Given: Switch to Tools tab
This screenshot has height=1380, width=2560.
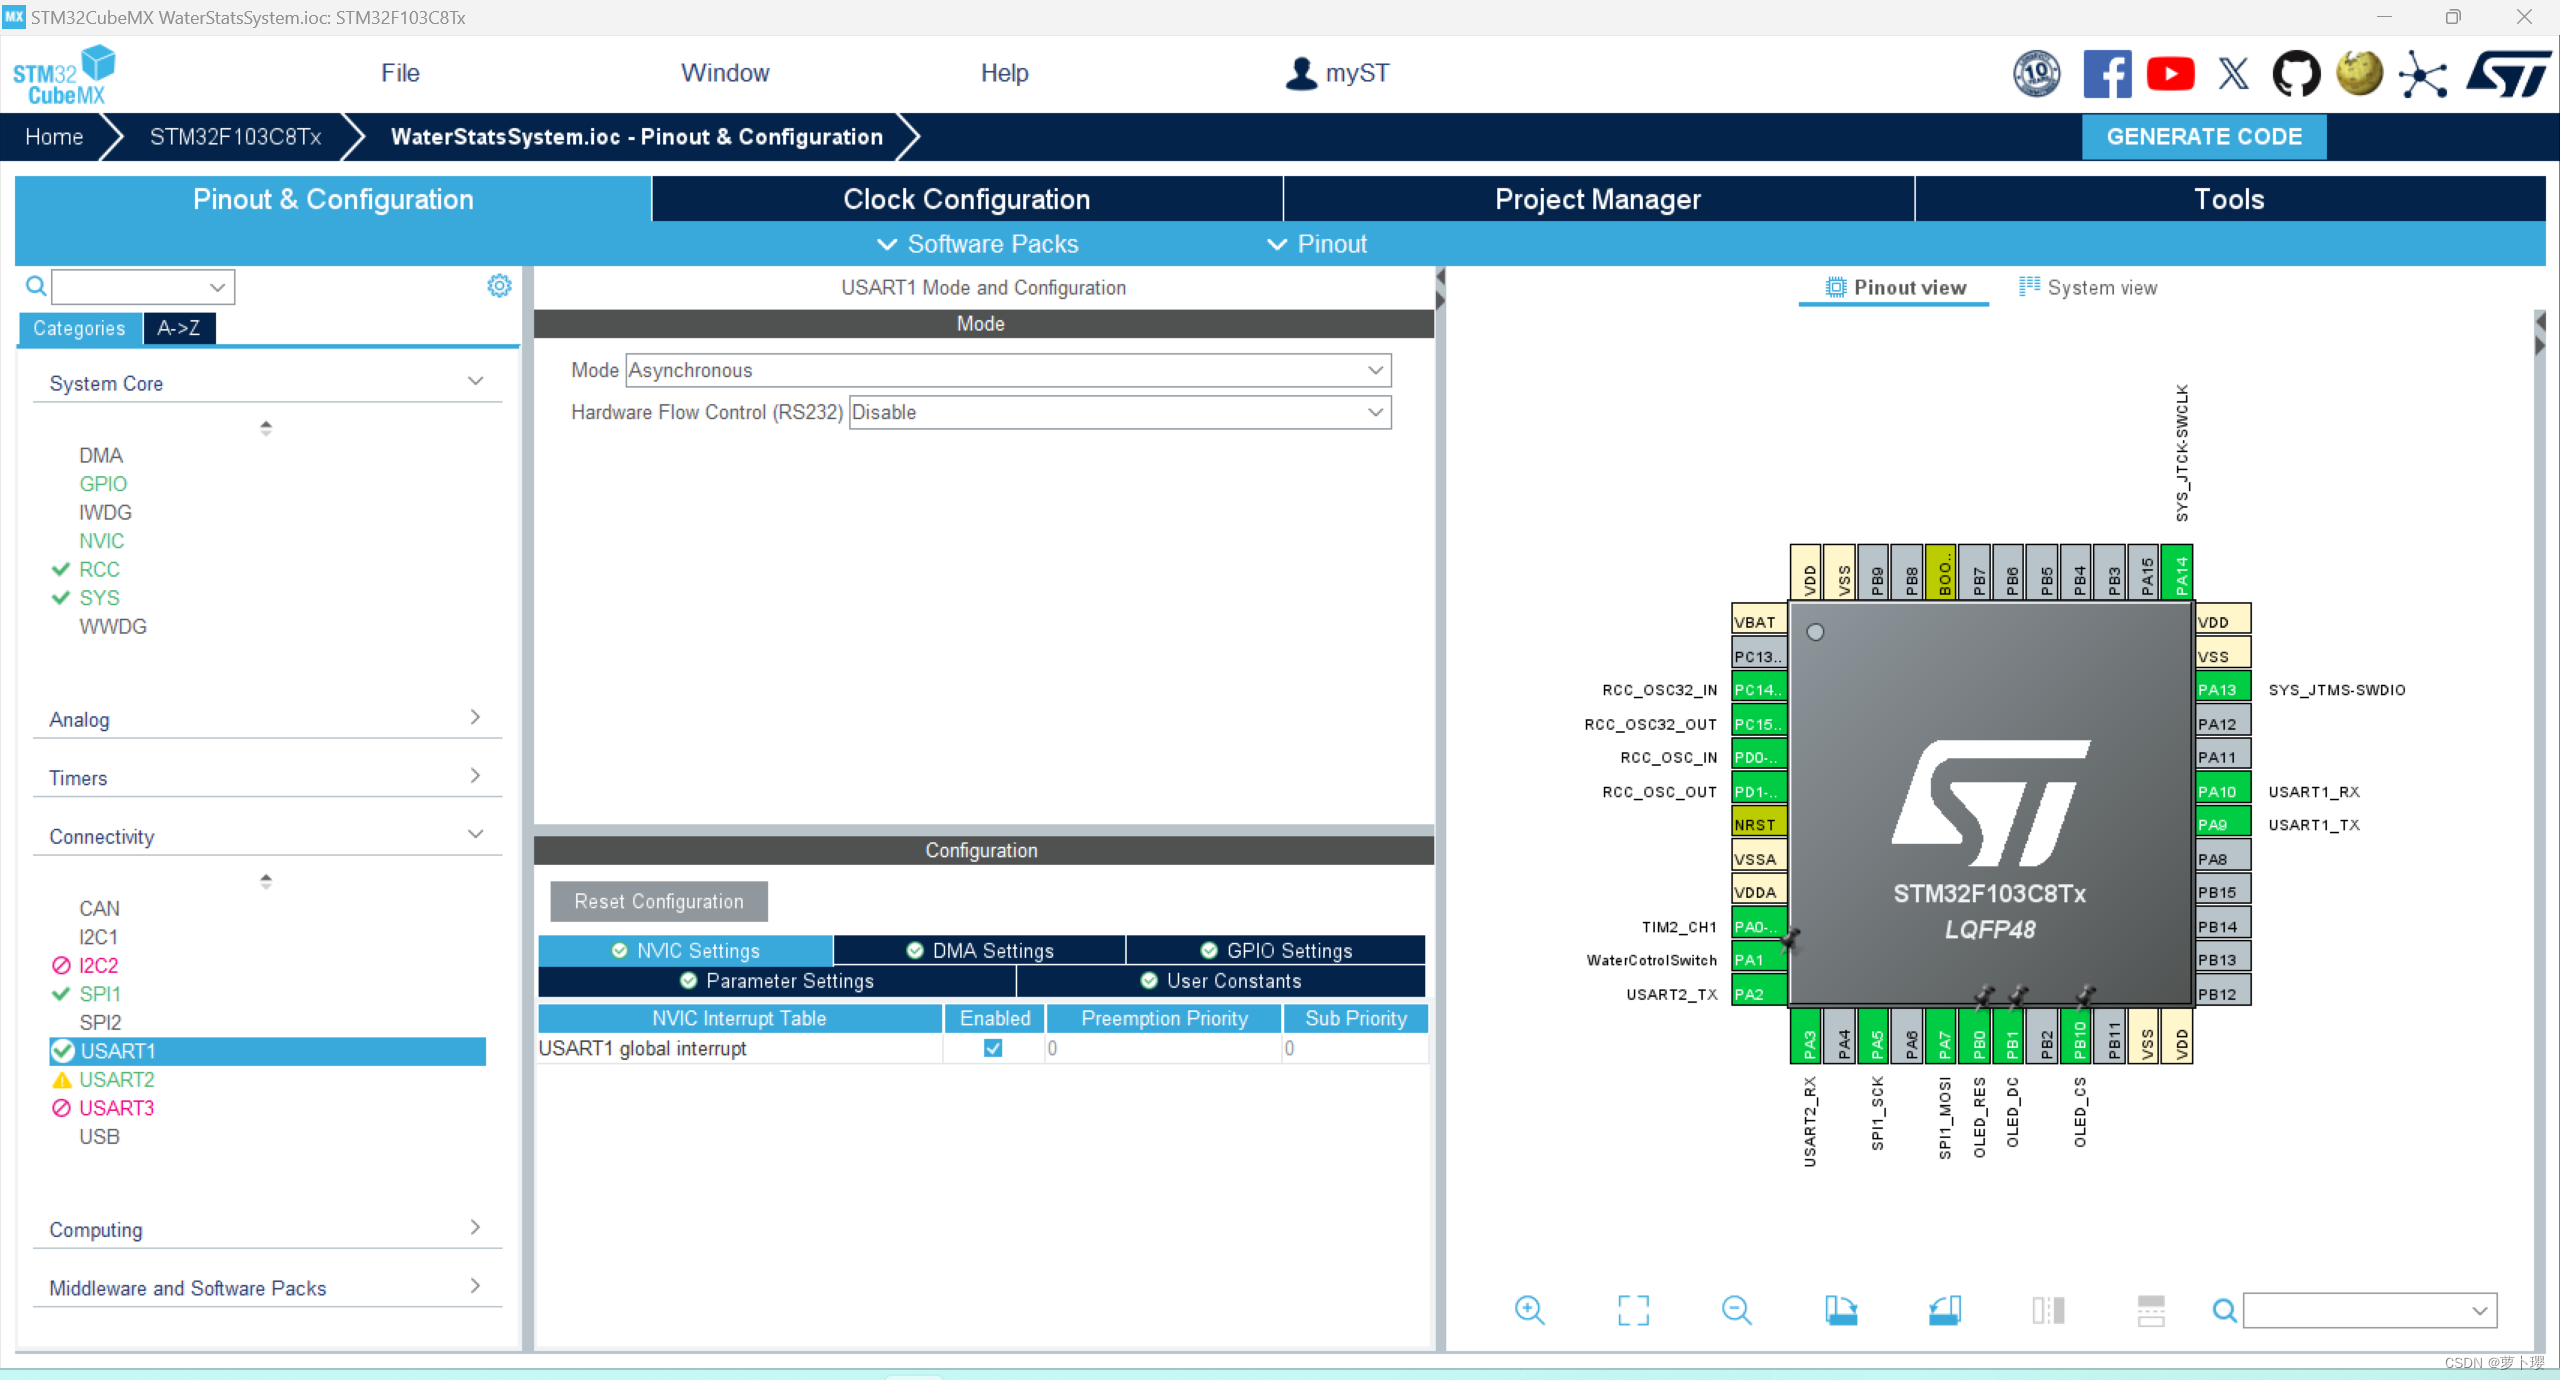Looking at the screenshot, I should click(2229, 199).
